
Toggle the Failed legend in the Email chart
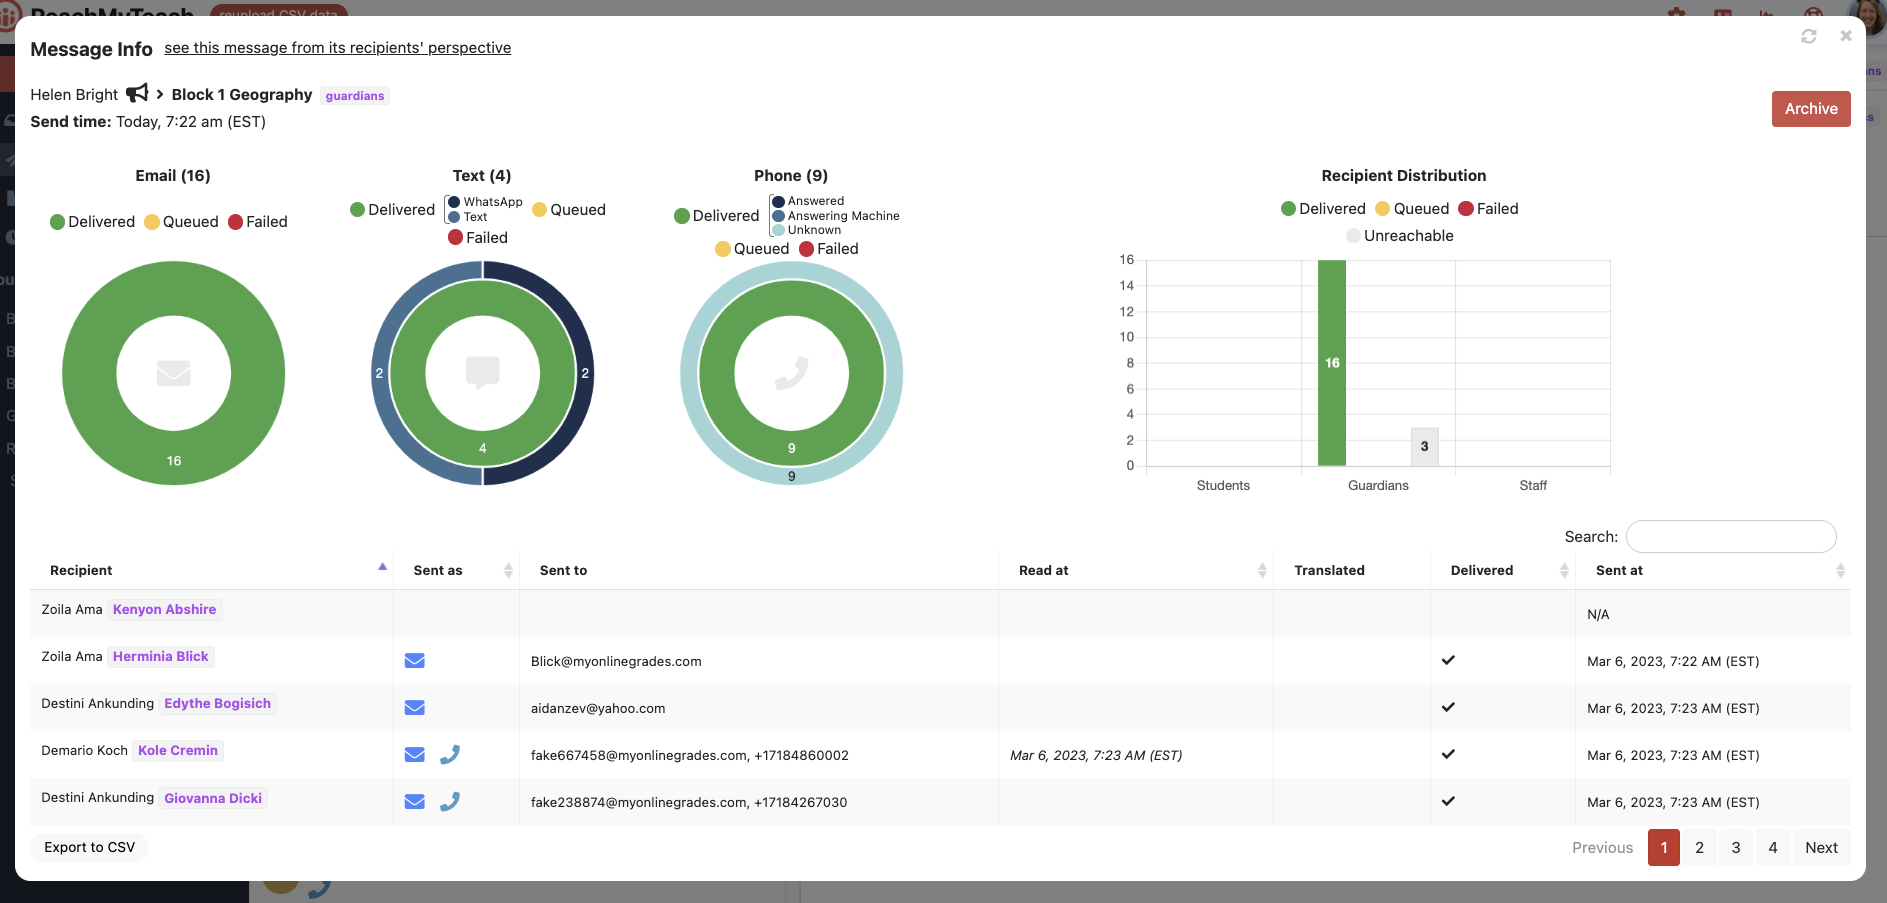(258, 222)
